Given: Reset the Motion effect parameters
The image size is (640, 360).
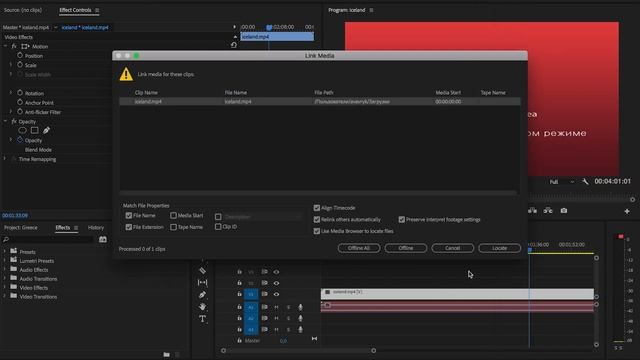Looking at the screenshot, I should [x=233, y=45].
